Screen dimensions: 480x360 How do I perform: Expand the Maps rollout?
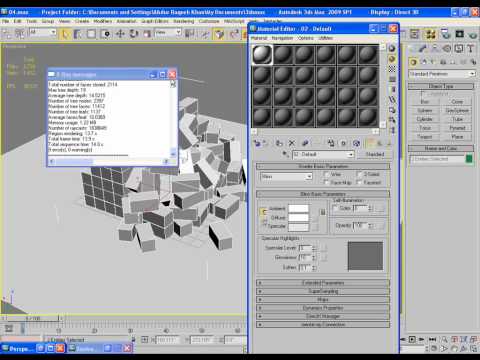click(x=323, y=300)
